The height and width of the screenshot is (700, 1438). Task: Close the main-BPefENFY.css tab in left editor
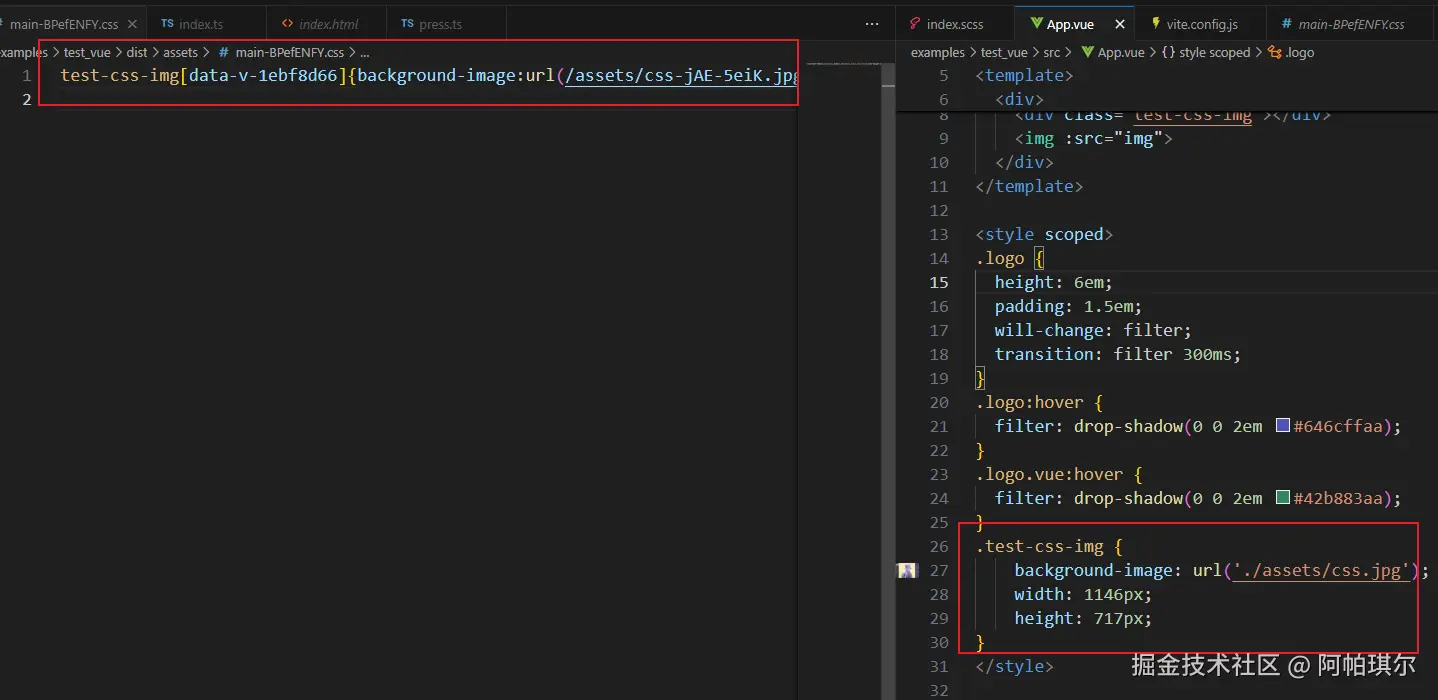click(x=132, y=24)
